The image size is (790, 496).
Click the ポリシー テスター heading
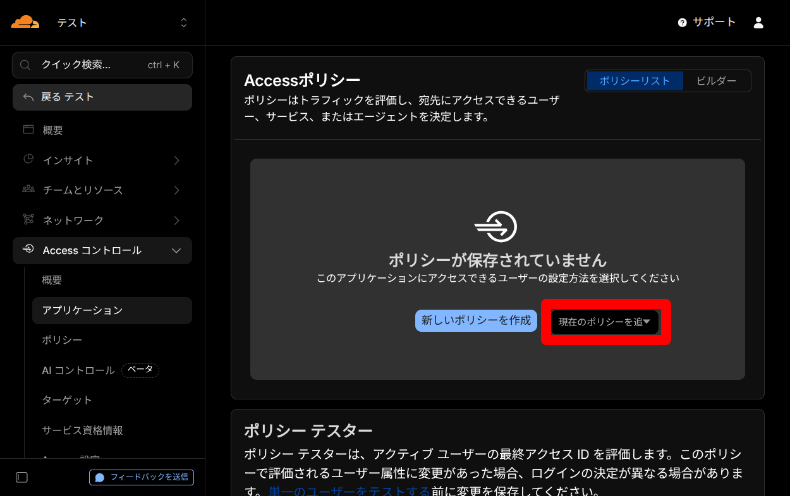point(308,430)
